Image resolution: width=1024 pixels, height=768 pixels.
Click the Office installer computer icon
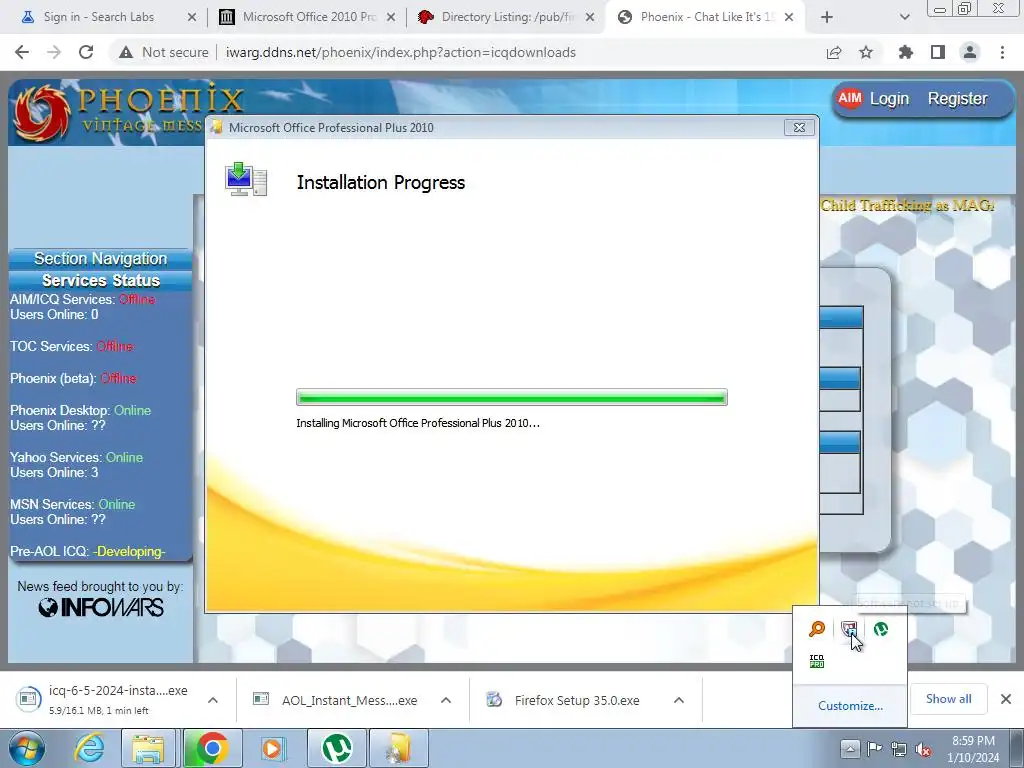coord(246,180)
